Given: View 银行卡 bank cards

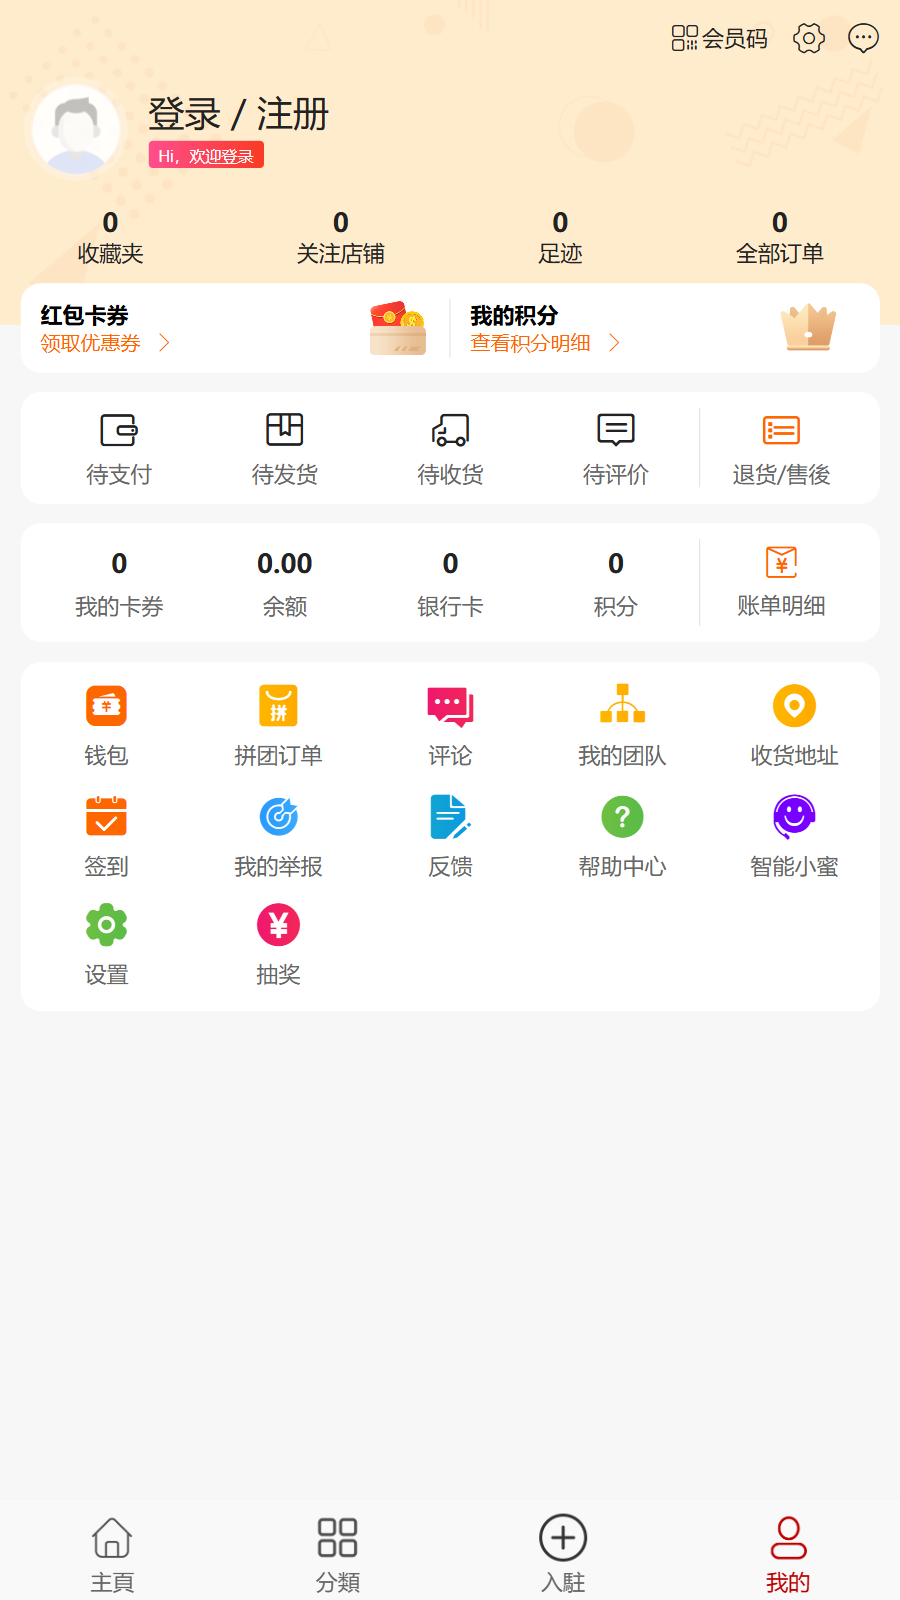Looking at the screenshot, I should coord(450,583).
